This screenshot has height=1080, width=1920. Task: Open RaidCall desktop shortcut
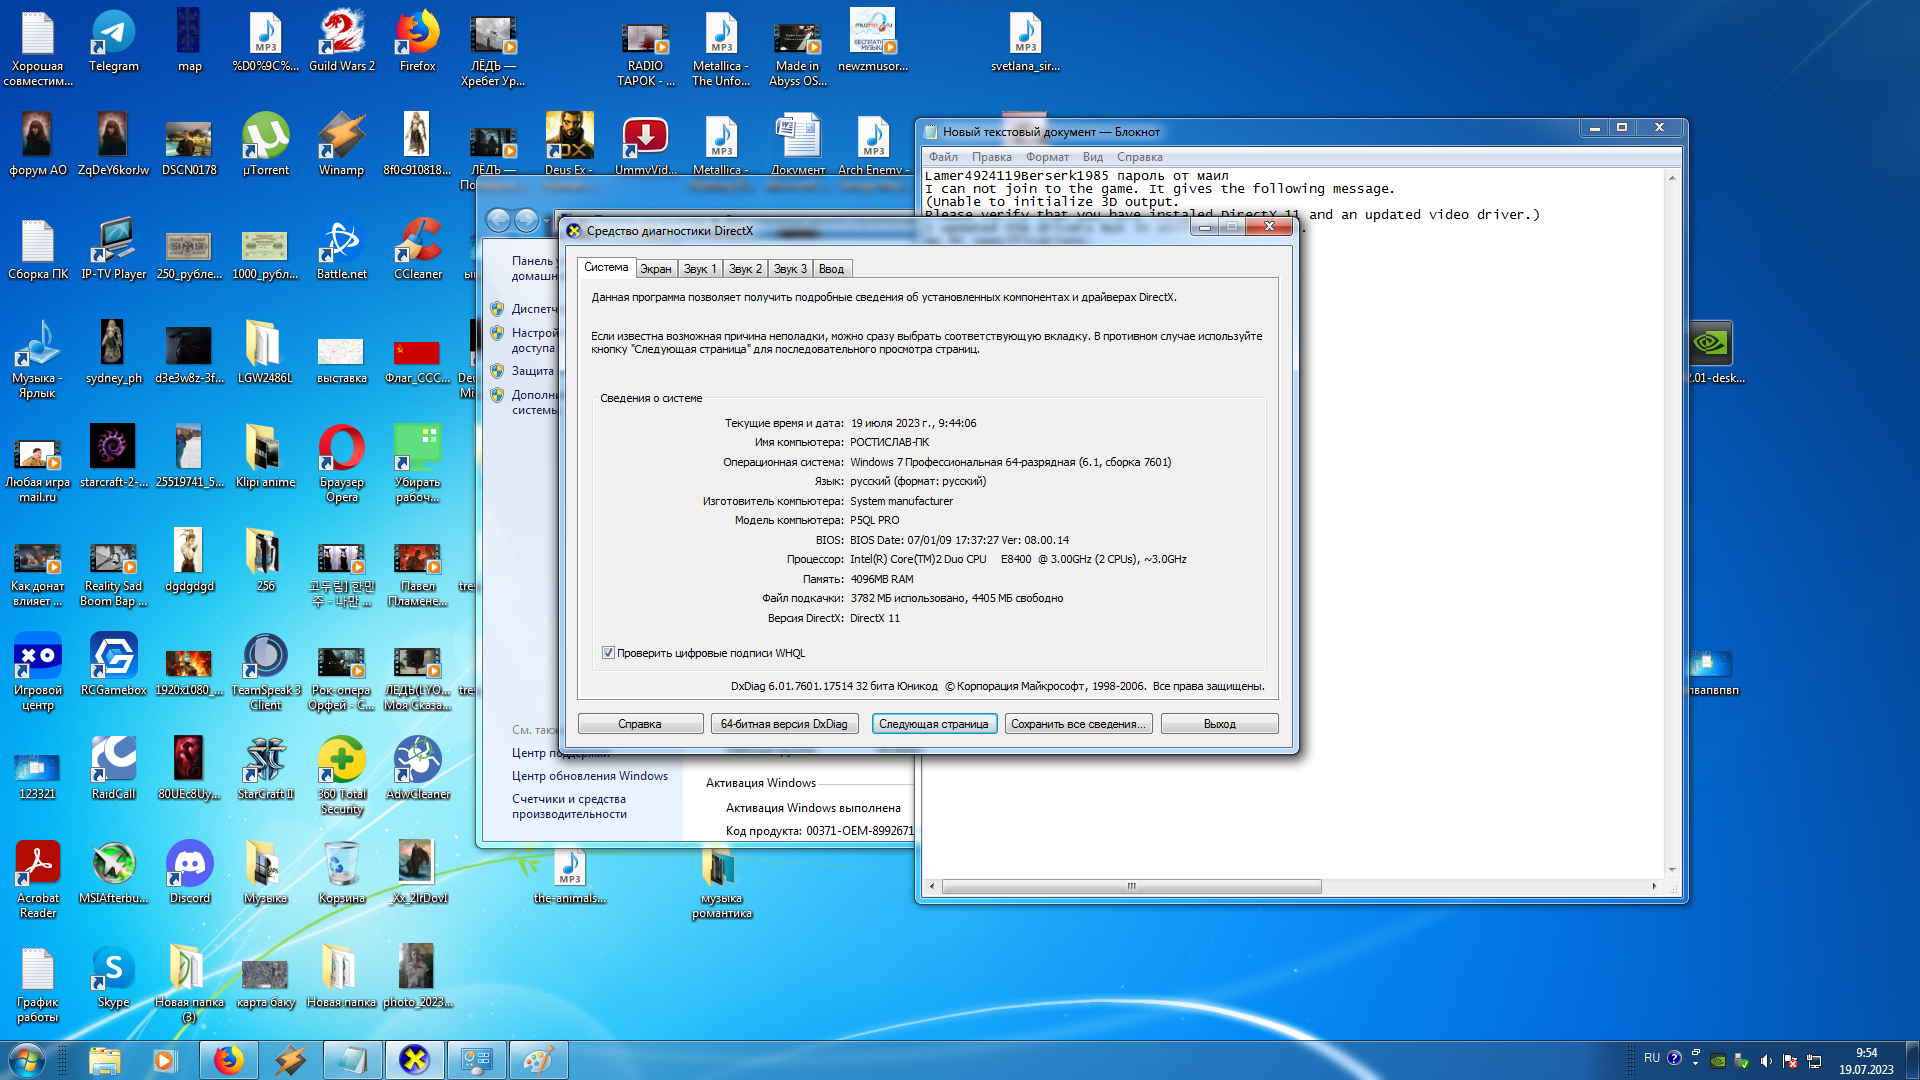click(113, 769)
